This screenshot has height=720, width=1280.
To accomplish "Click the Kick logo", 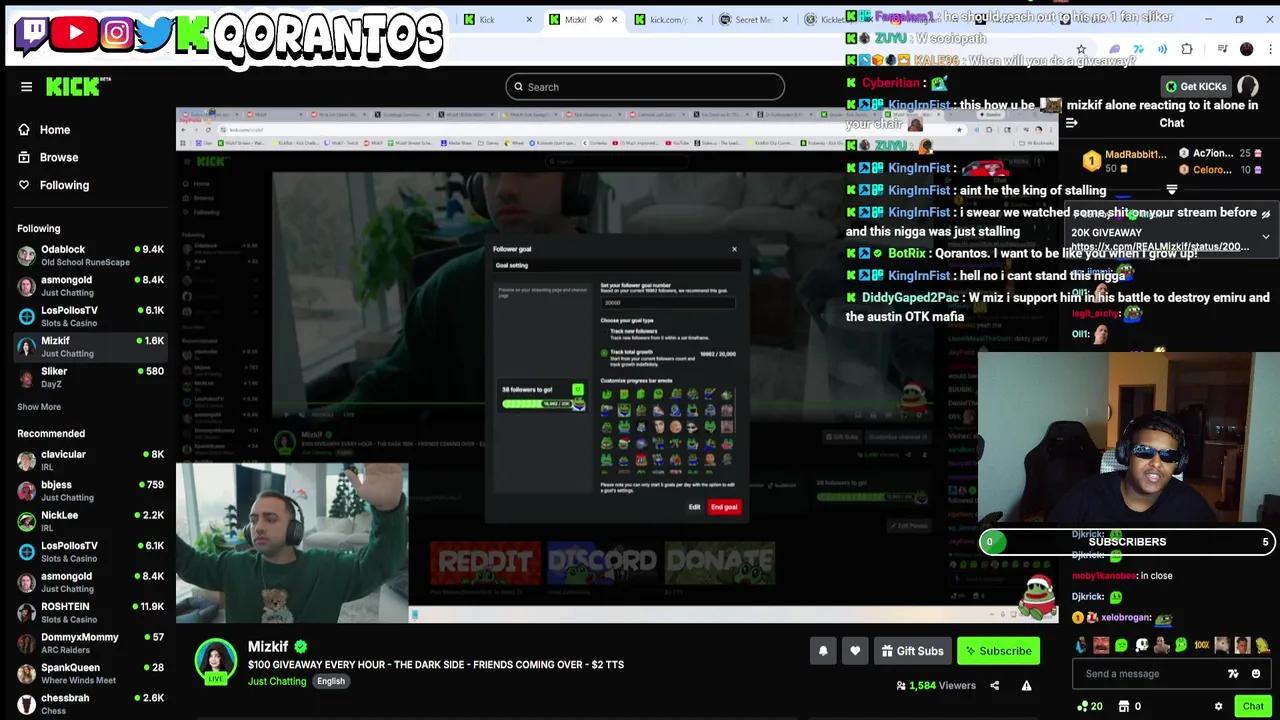I will [73, 87].
